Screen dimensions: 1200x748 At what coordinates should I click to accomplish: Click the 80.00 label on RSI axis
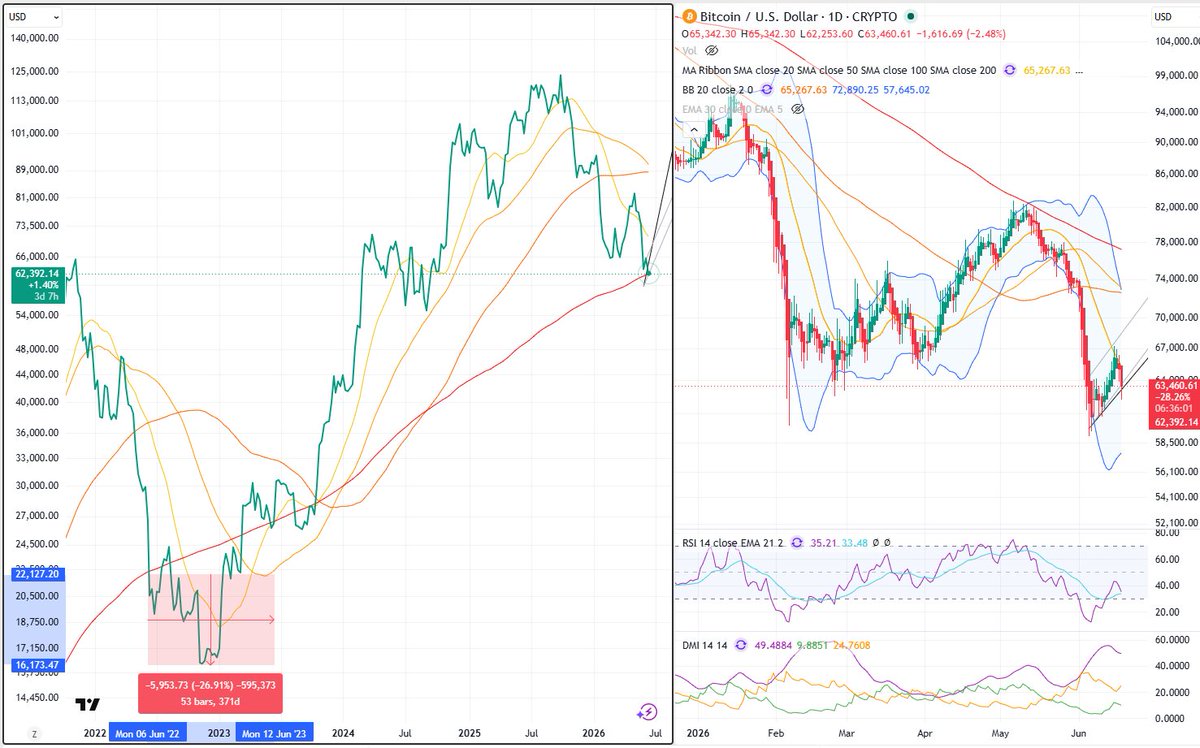(x=1167, y=533)
